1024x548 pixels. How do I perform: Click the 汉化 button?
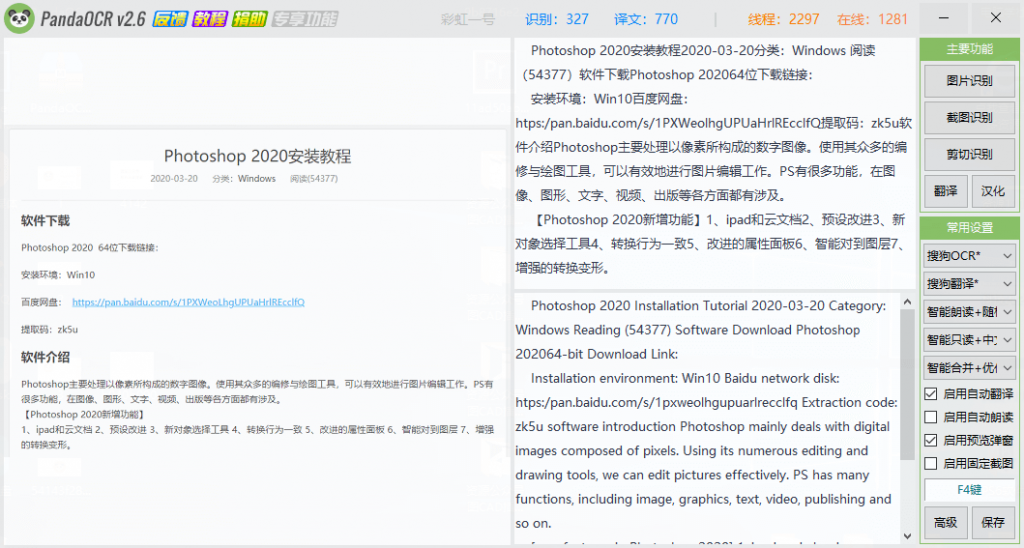point(993,191)
